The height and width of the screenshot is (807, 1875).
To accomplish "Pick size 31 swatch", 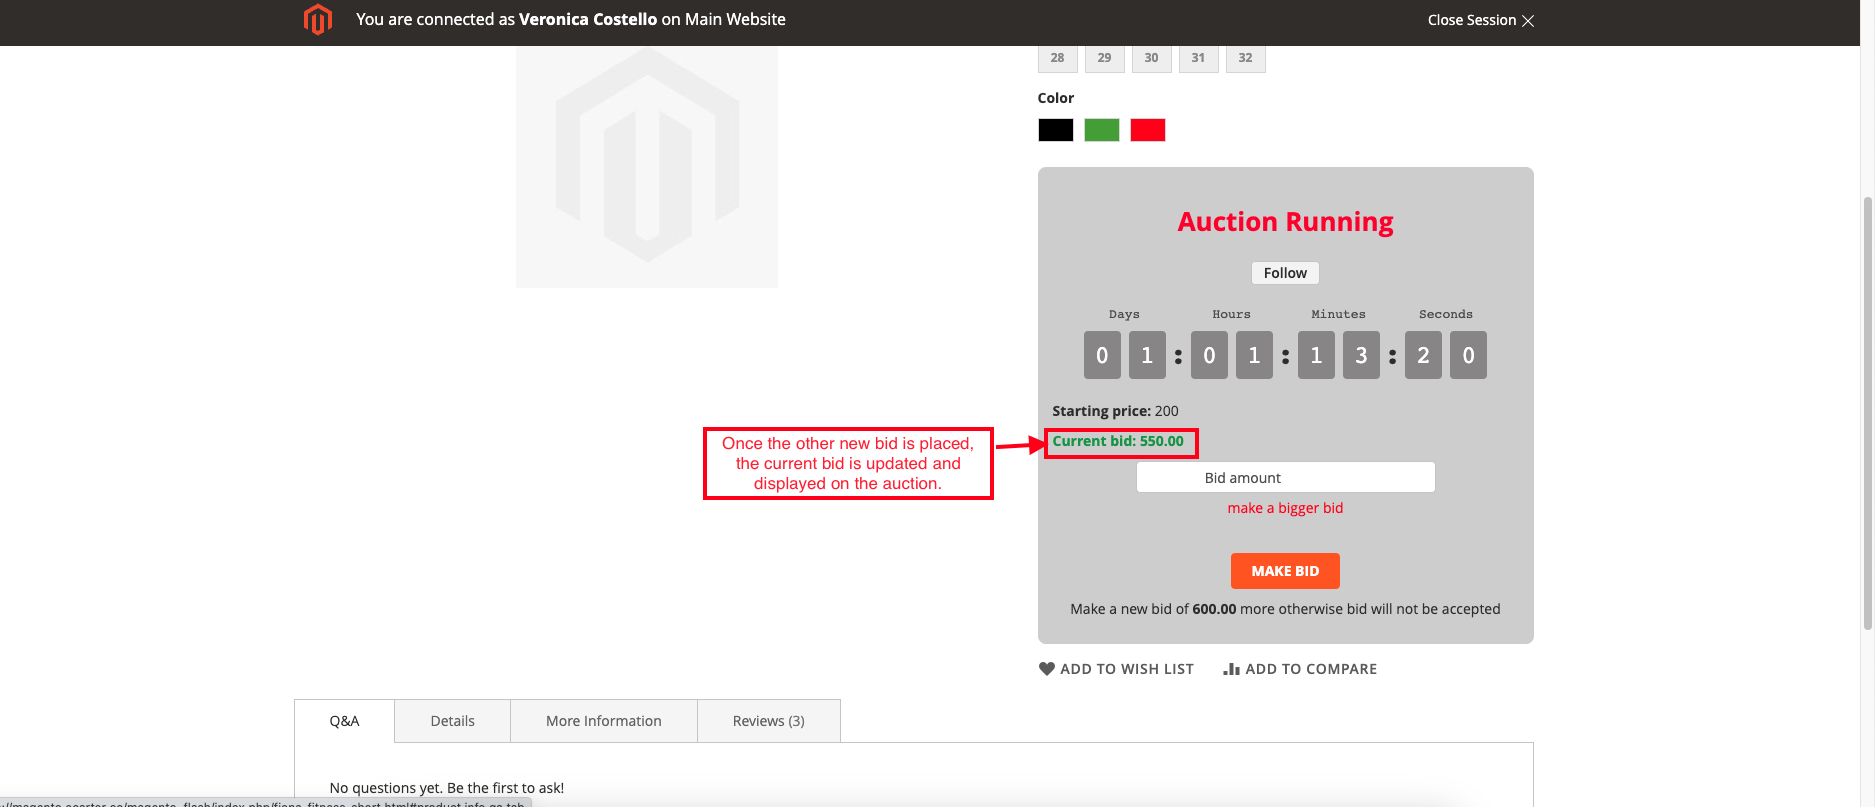I will (1198, 59).
